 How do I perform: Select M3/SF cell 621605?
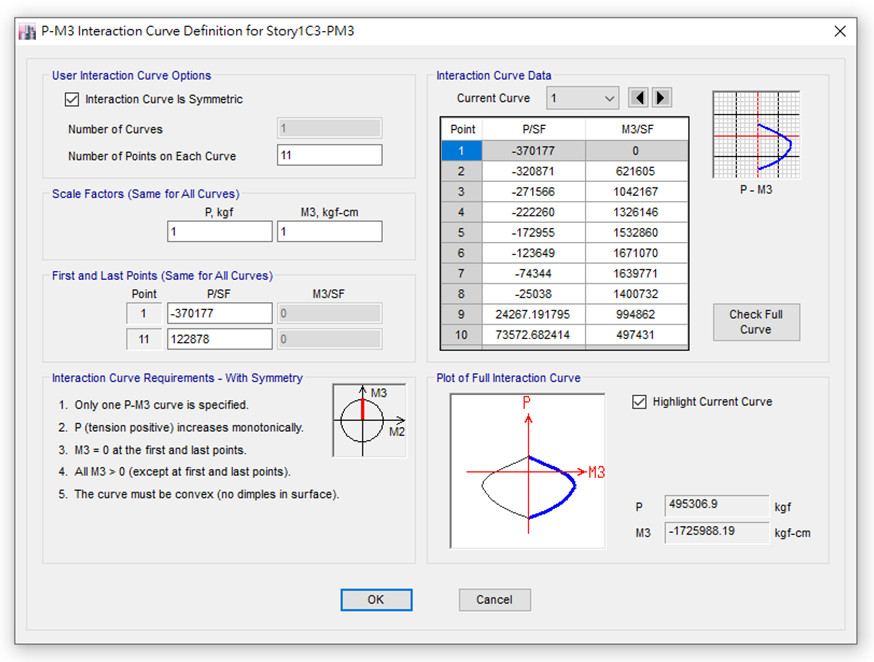[636, 171]
